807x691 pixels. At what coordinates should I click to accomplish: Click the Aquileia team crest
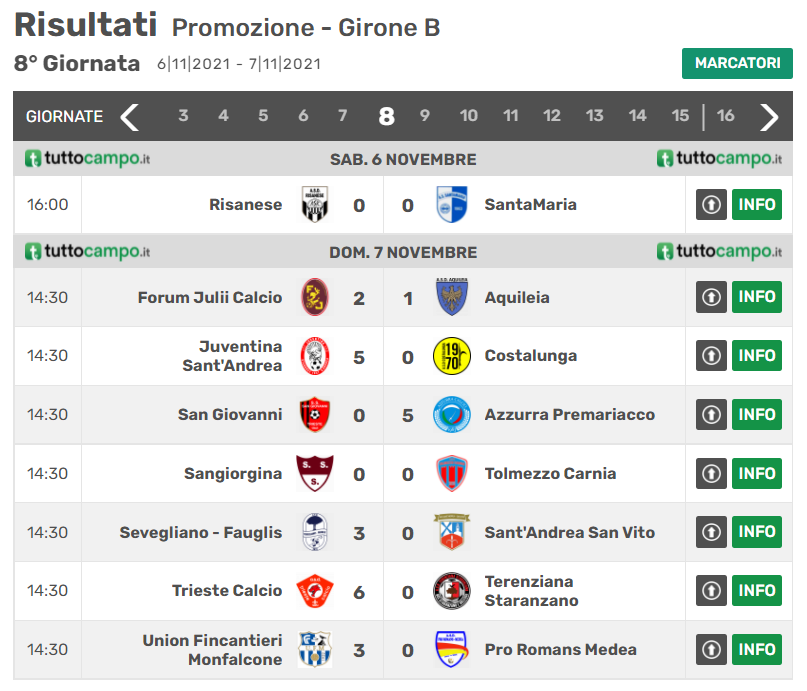452,297
